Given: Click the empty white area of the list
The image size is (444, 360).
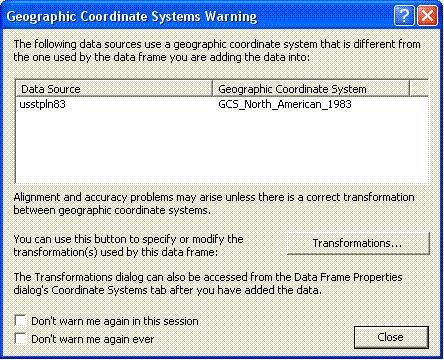Looking at the screenshot, I should point(222,147).
